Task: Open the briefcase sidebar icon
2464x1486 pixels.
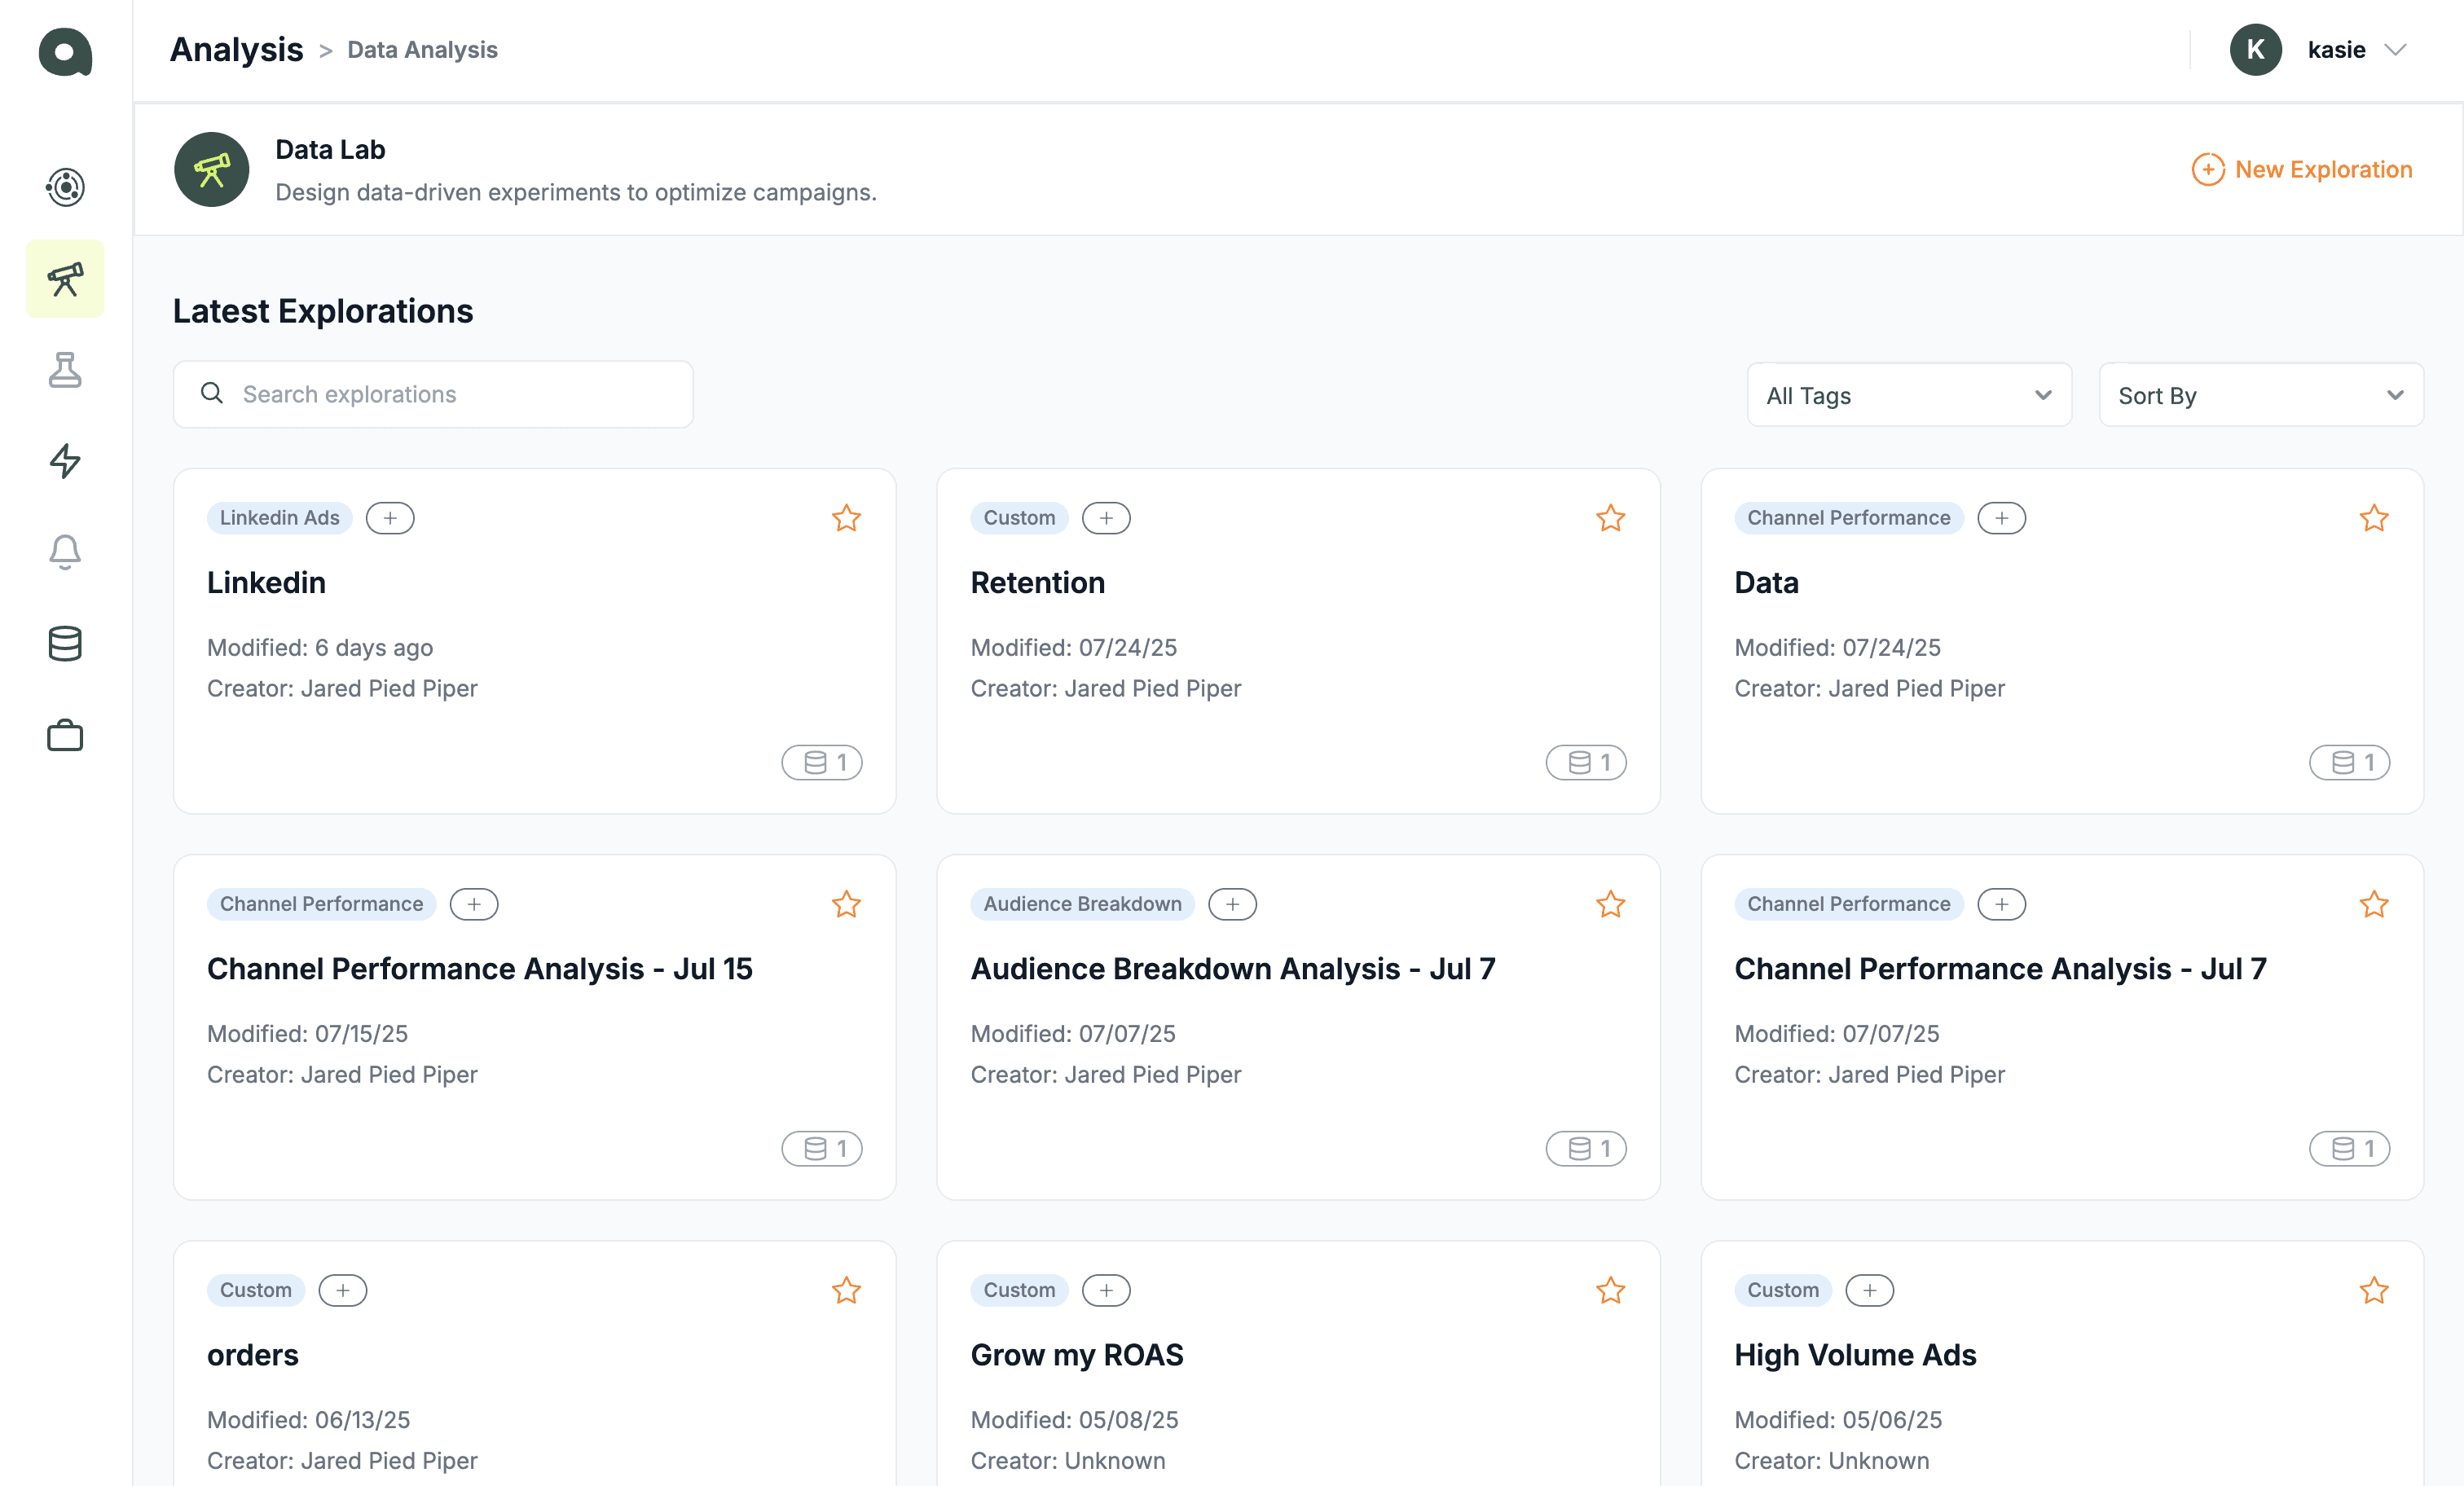Action: 65,735
